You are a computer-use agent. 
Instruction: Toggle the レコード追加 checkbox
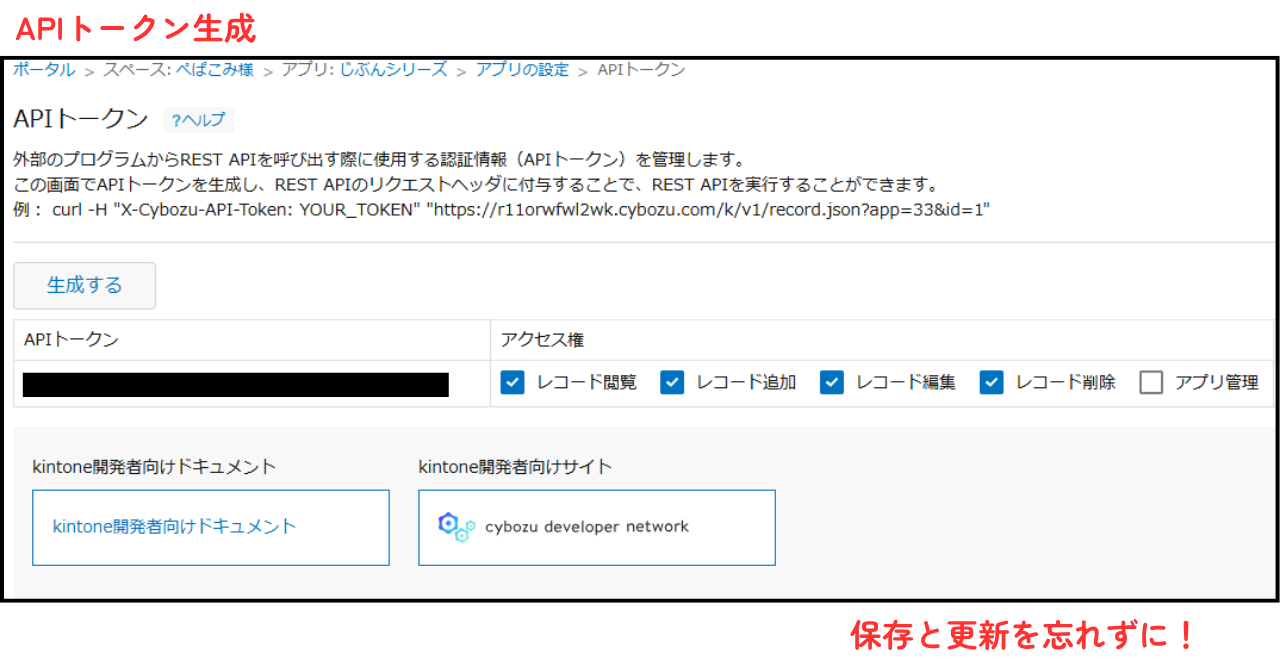tap(672, 382)
